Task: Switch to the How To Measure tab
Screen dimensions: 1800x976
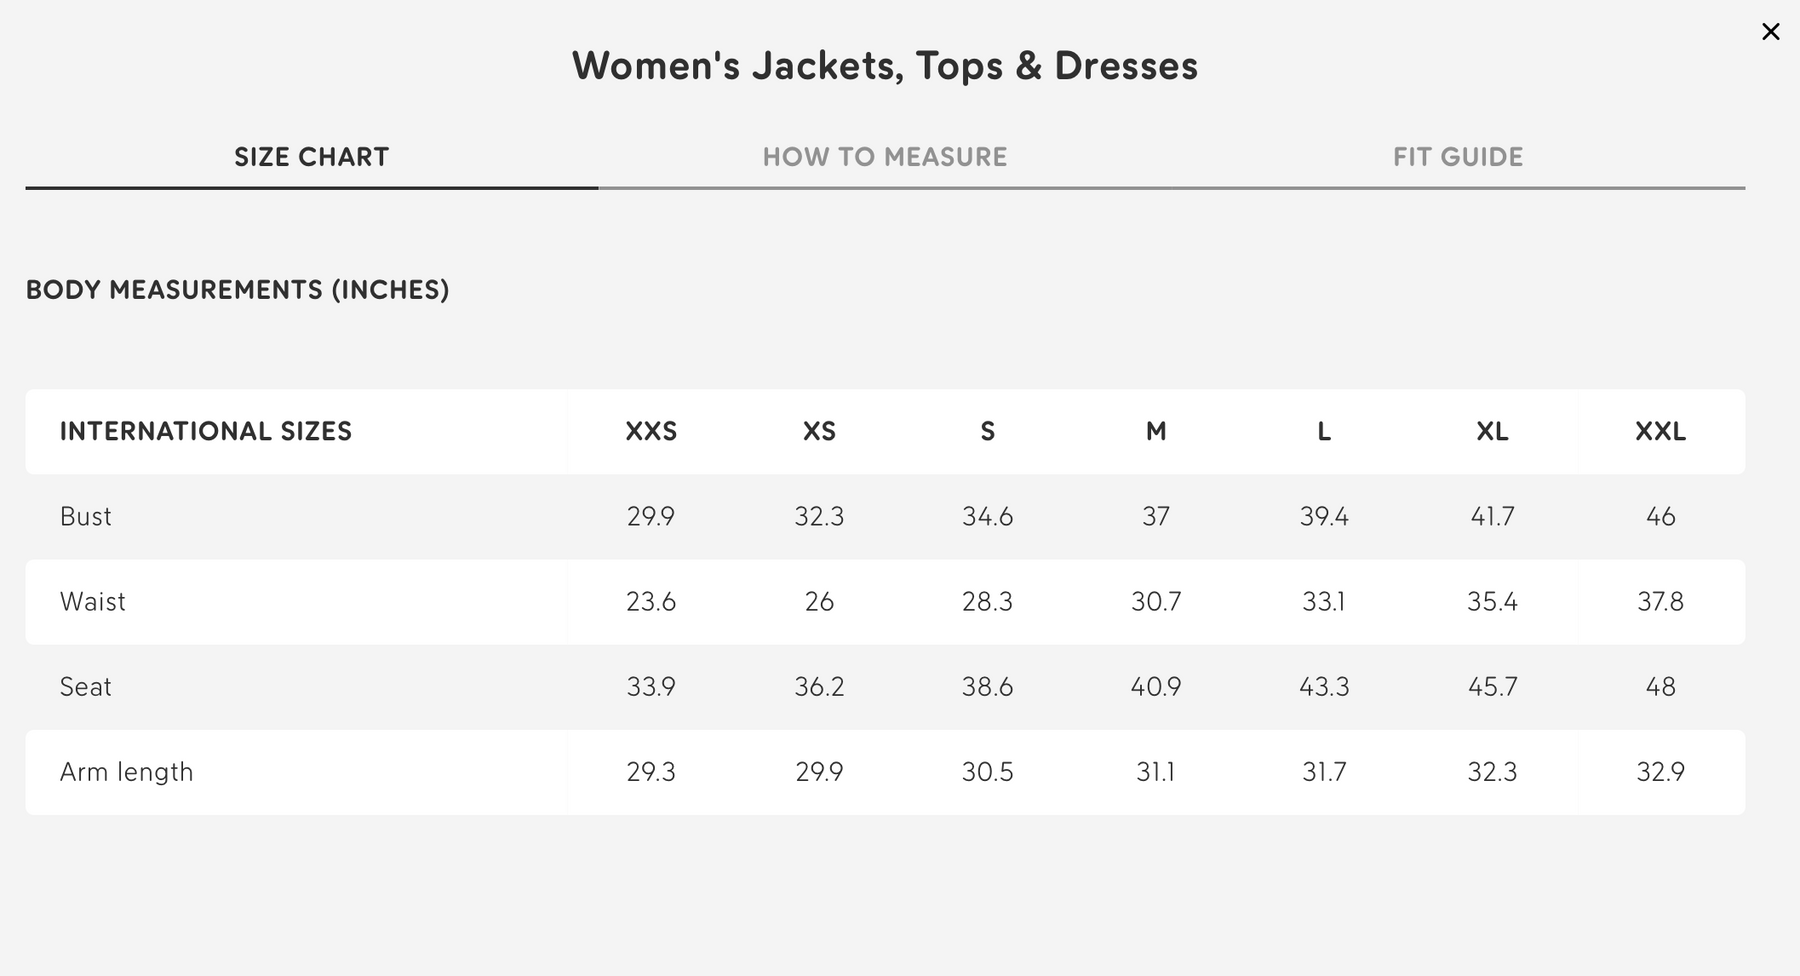Action: (x=884, y=157)
